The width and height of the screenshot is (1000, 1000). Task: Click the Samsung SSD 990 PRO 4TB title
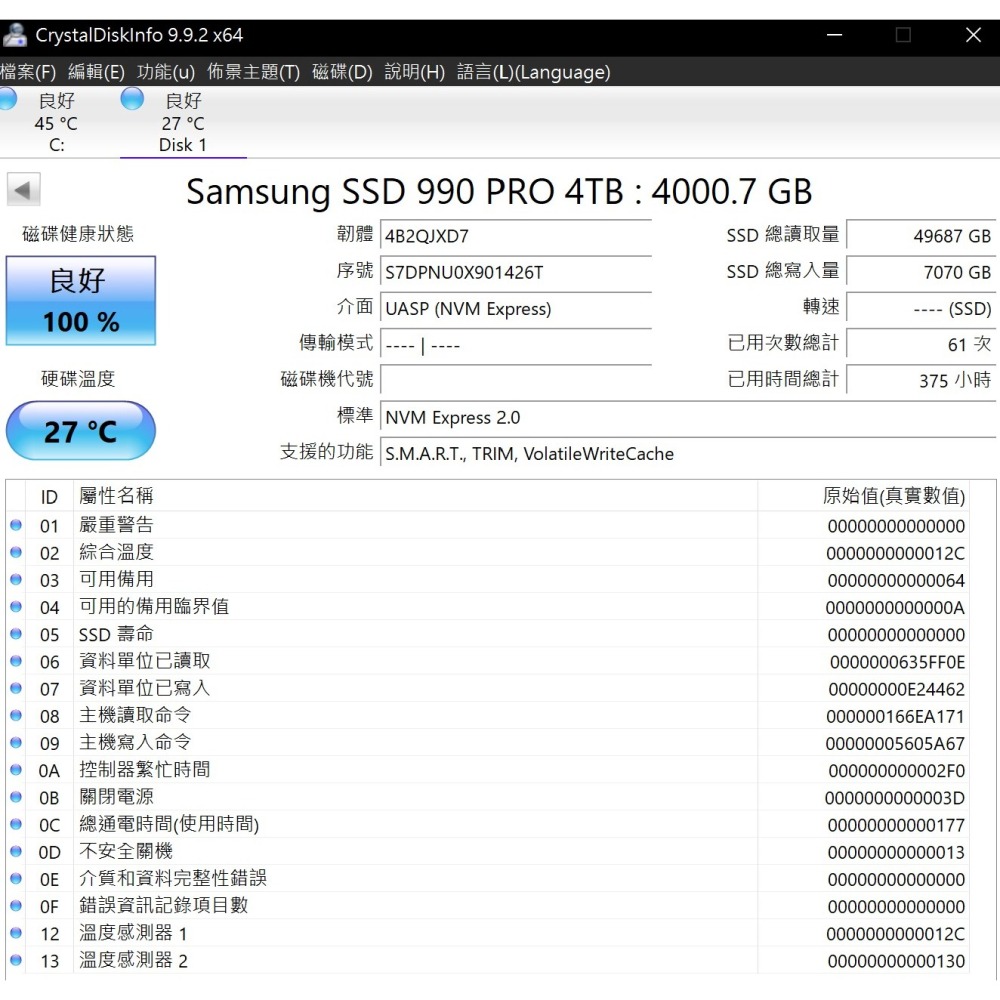499,191
